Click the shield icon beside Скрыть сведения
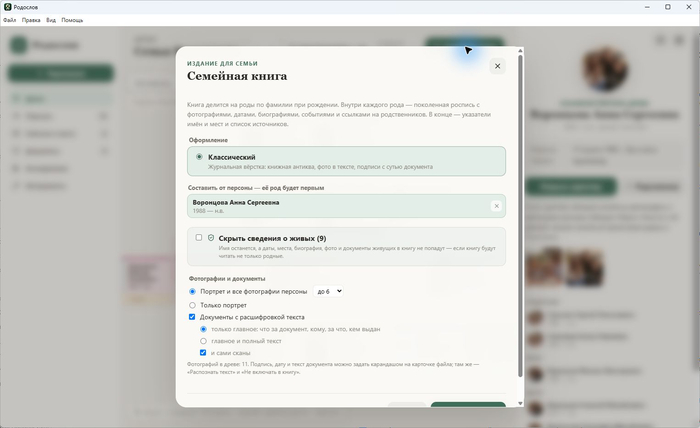Viewport: 700px width, 428px height. 211,238
